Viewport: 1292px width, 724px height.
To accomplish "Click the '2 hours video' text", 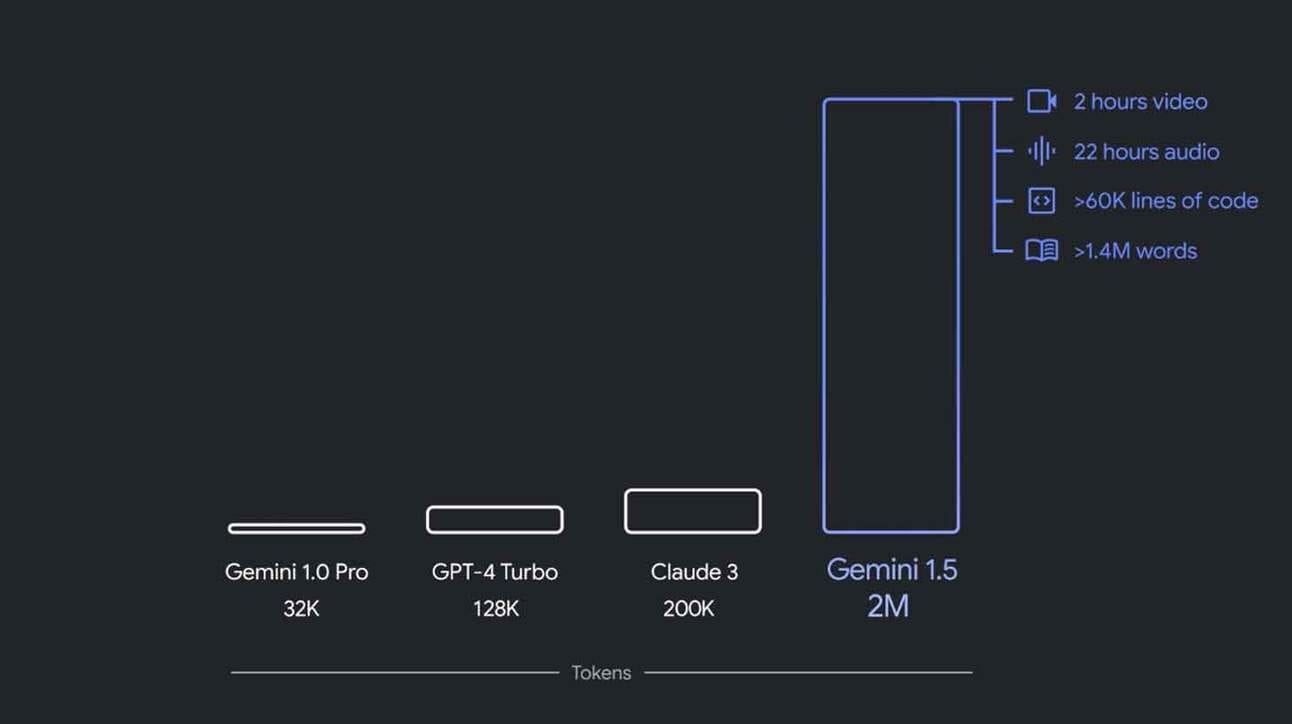I will (1140, 101).
